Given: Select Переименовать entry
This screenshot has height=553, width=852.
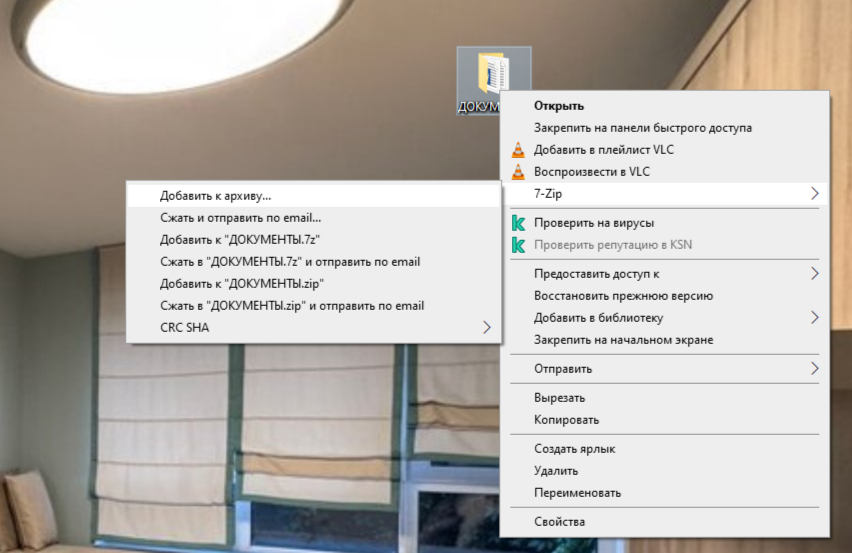Looking at the screenshot, I should click(664, 493).
